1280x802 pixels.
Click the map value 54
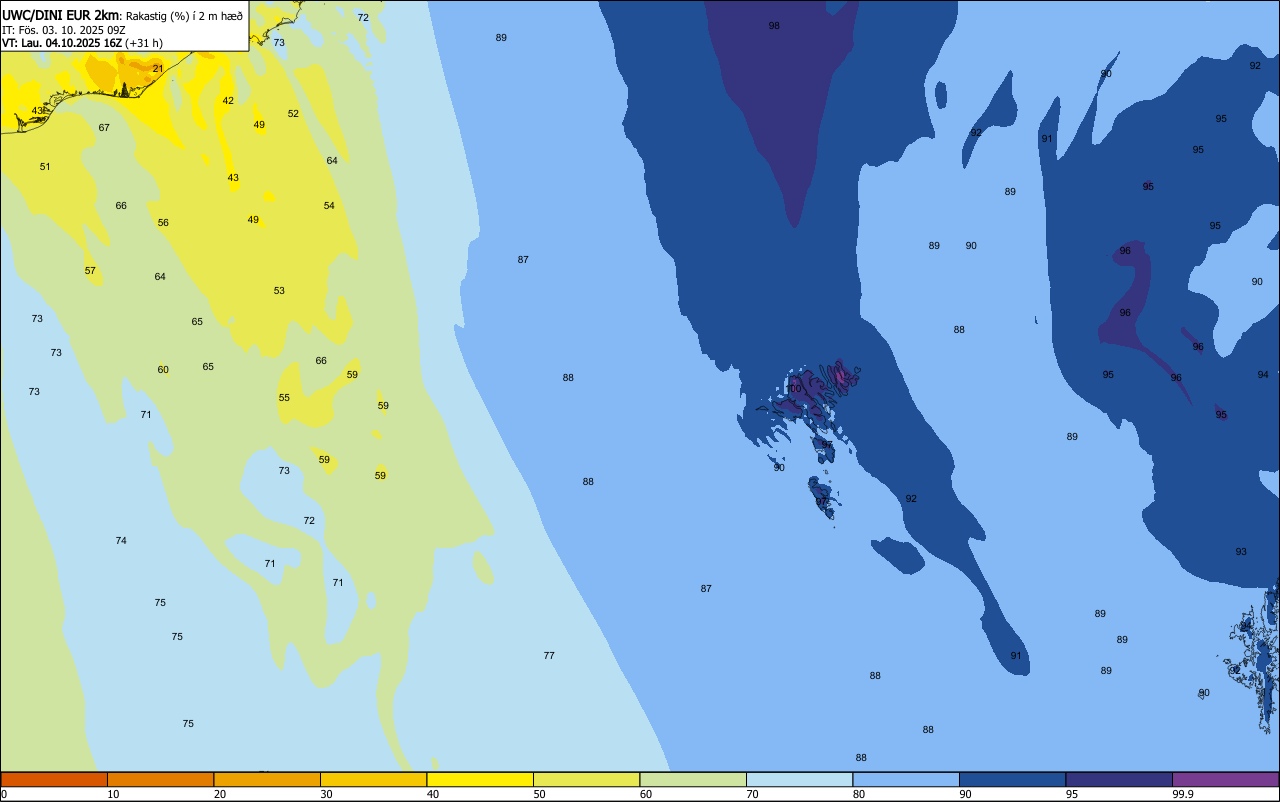pos(329,206)
